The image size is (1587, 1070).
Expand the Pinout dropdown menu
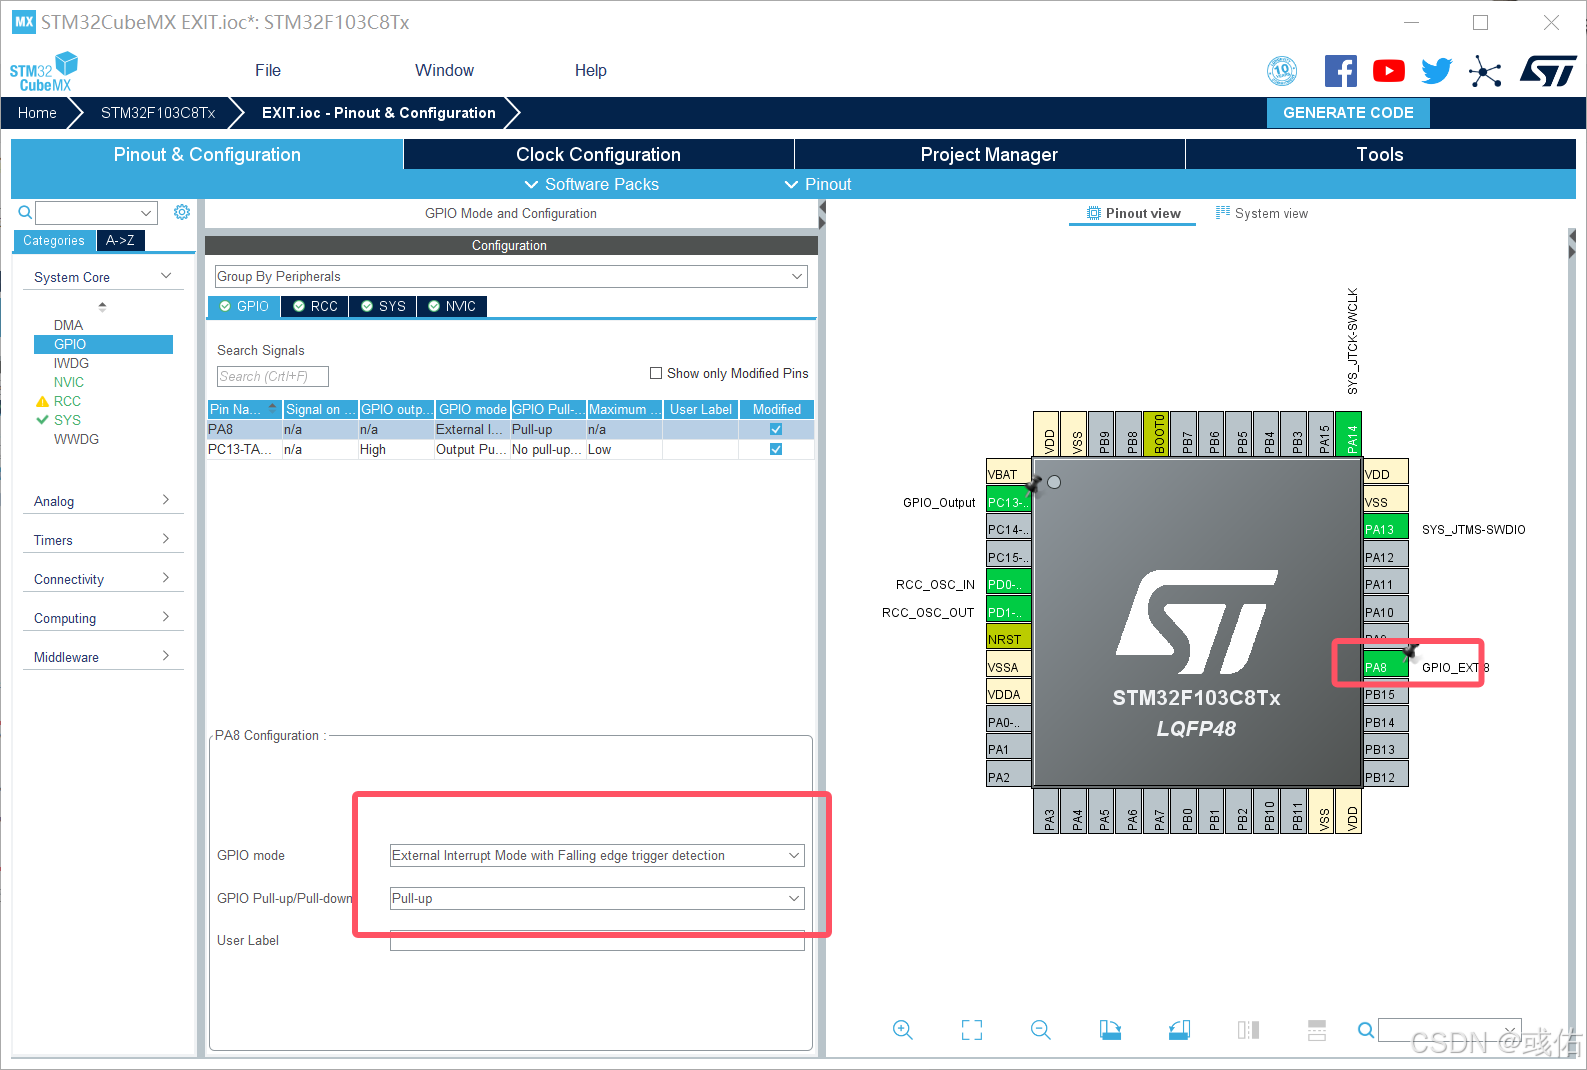[818, 184]
